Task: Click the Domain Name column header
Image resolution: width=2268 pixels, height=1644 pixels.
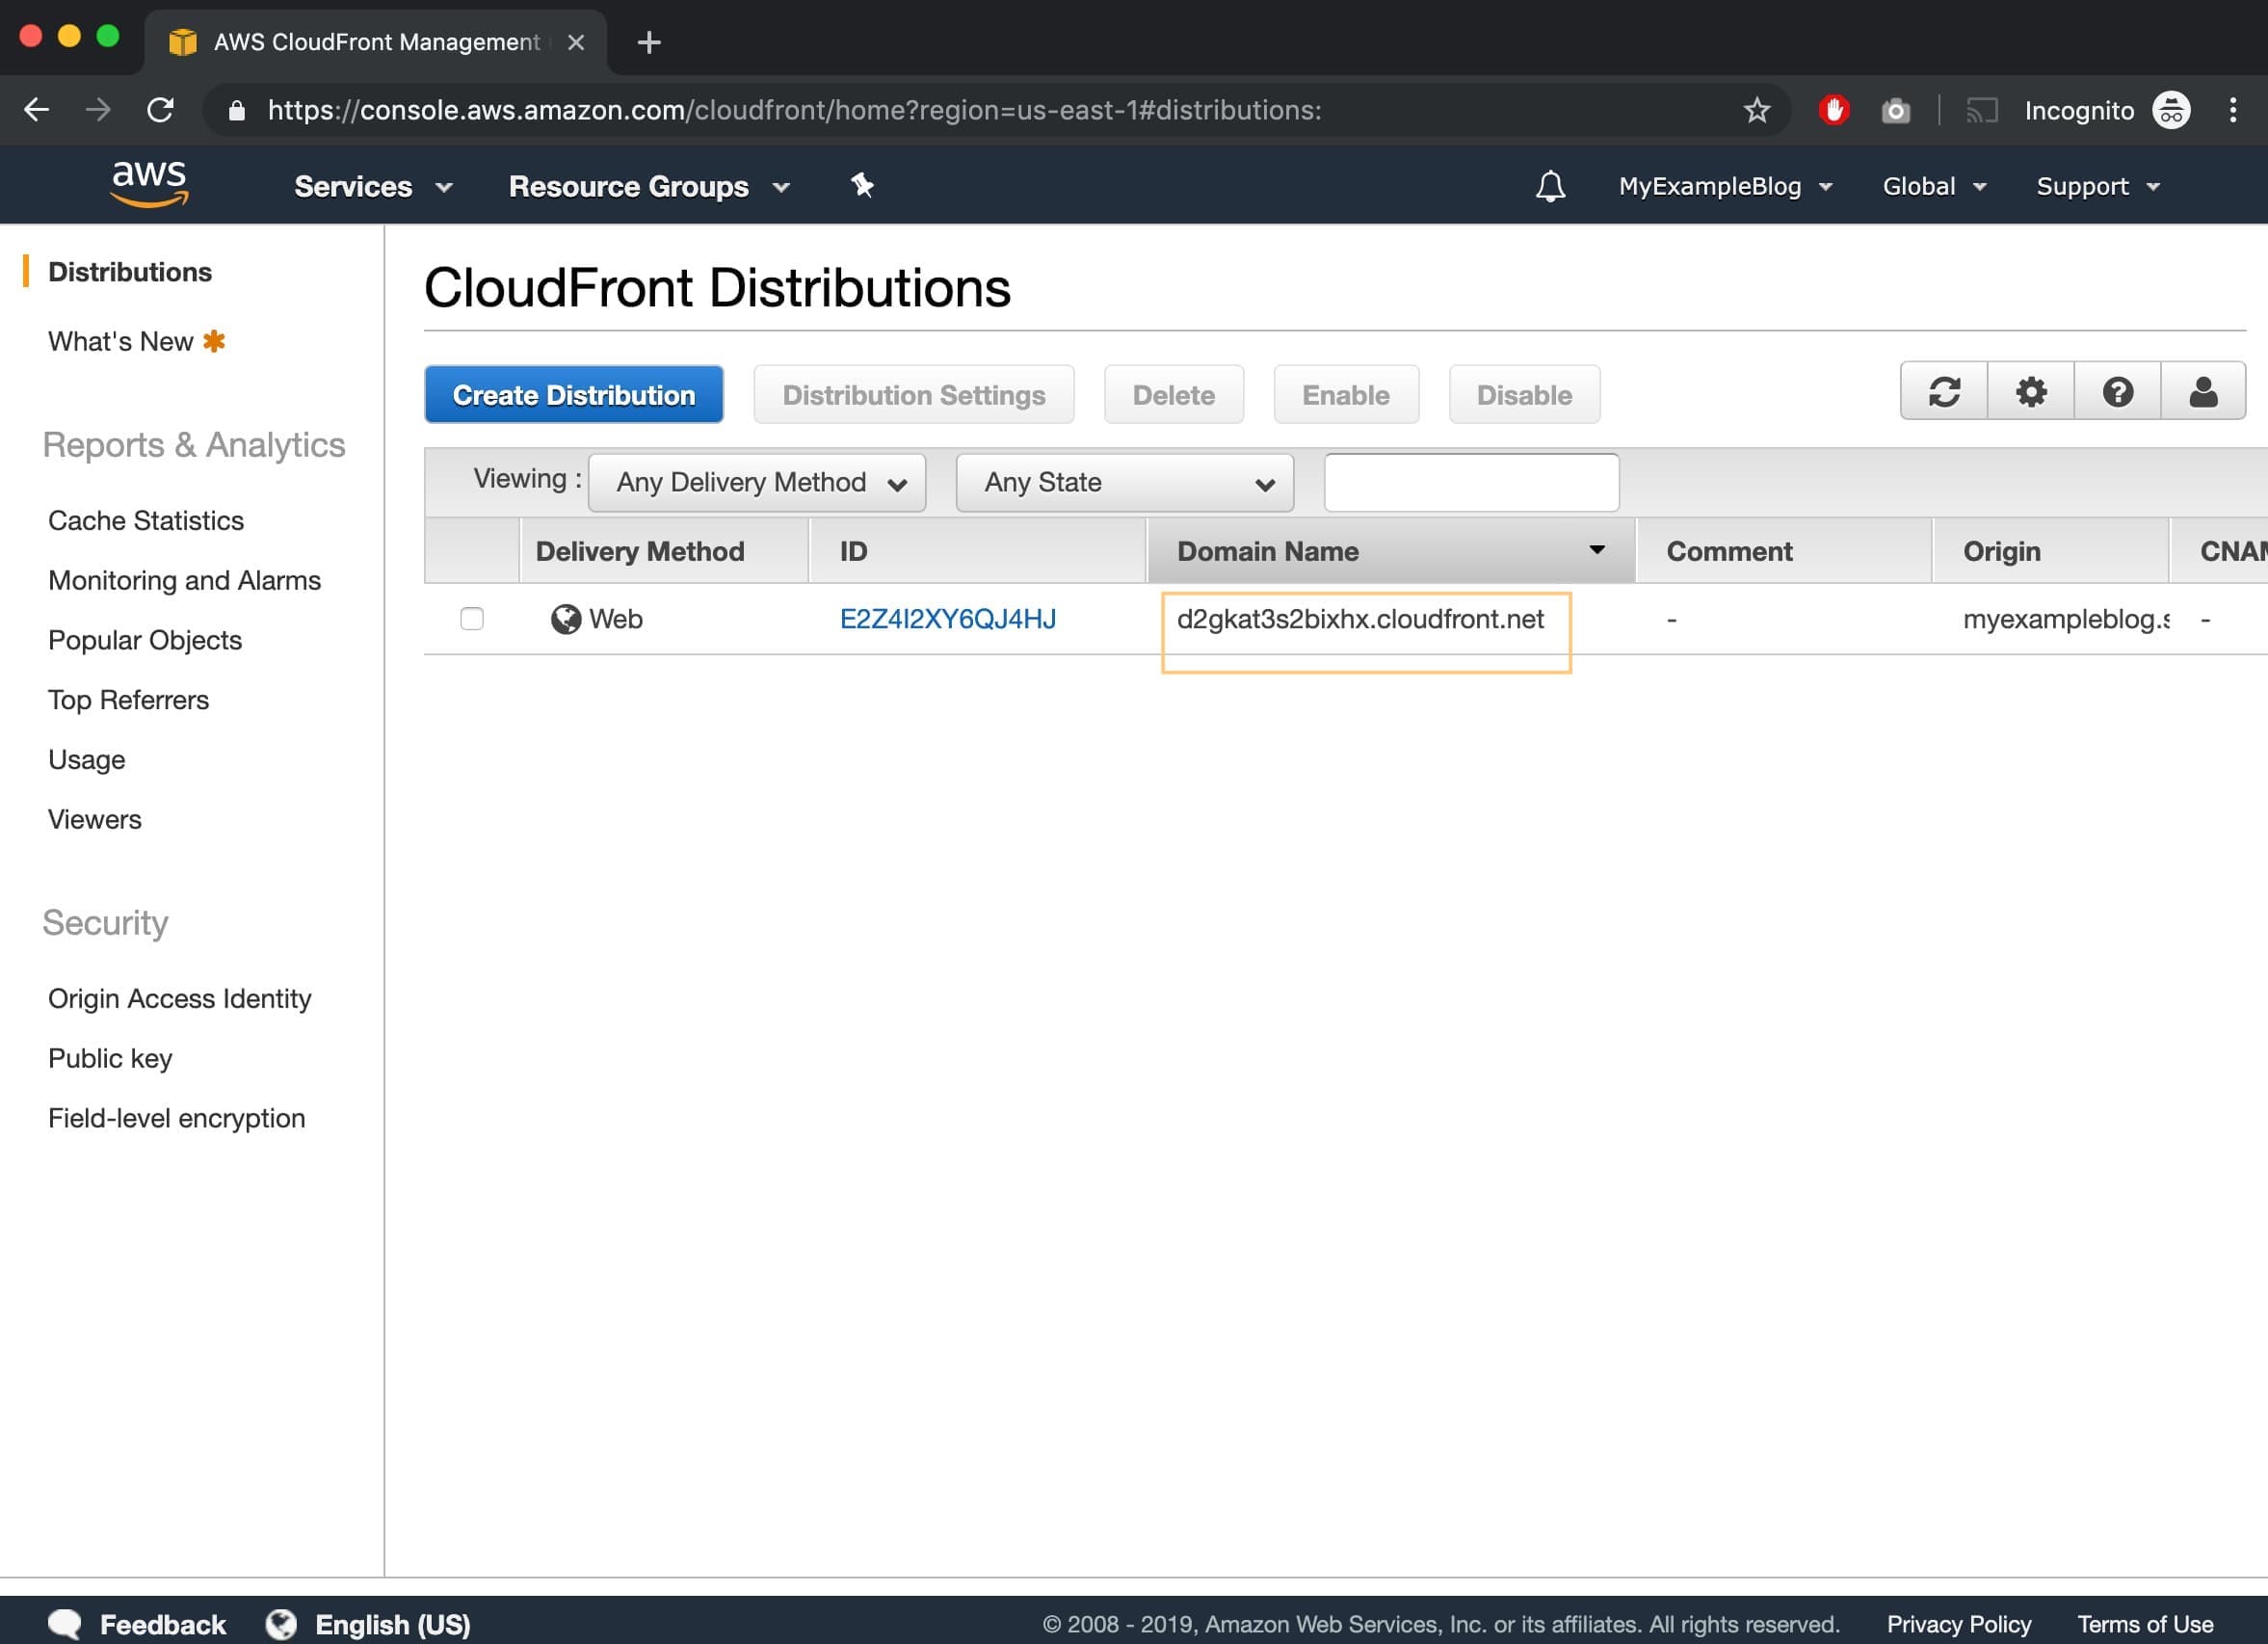Action: pos(1385,551)
